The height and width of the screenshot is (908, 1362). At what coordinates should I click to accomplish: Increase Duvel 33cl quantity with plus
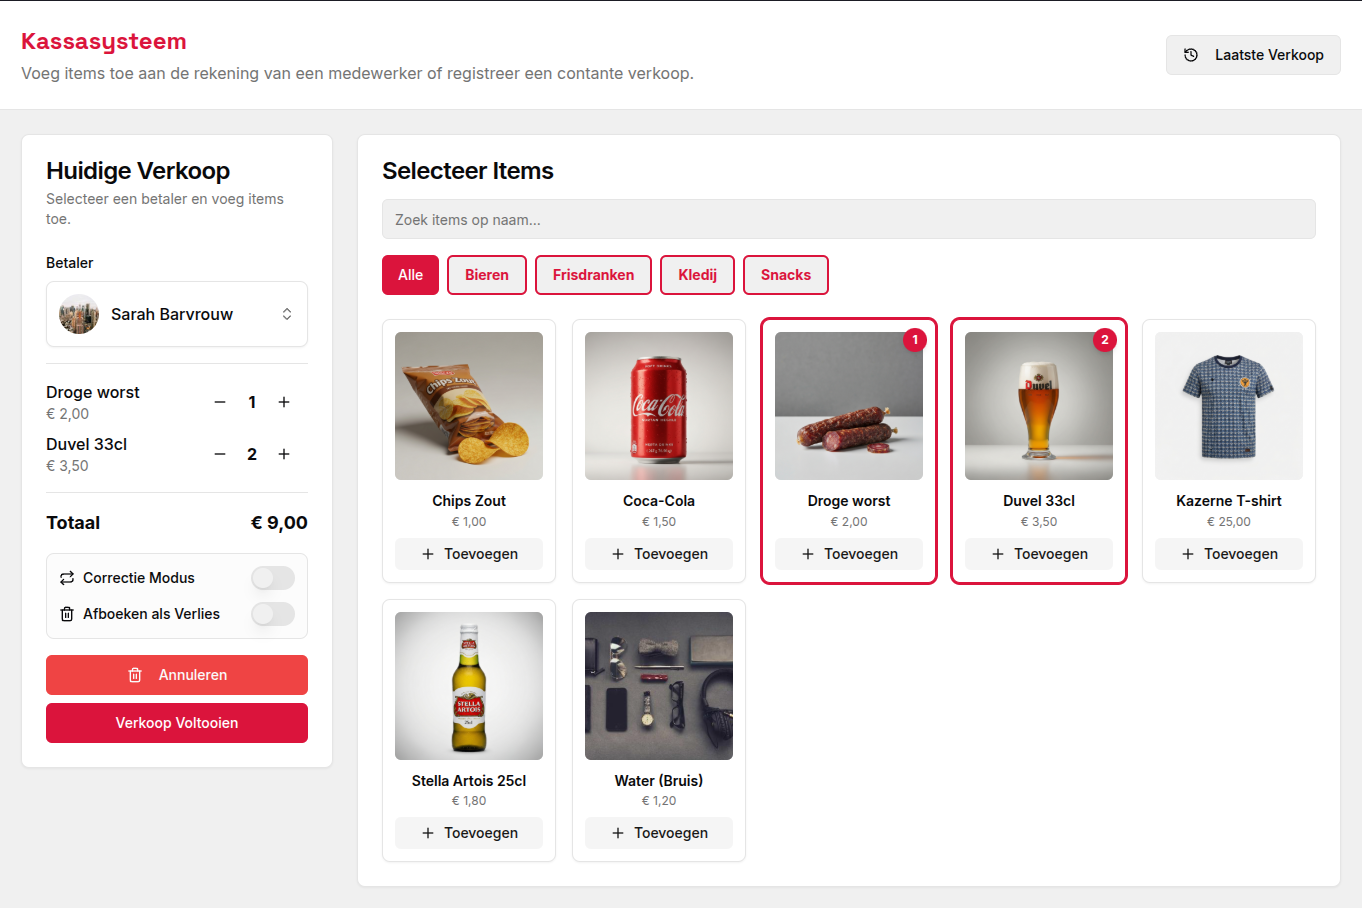[x=284, y=454]
